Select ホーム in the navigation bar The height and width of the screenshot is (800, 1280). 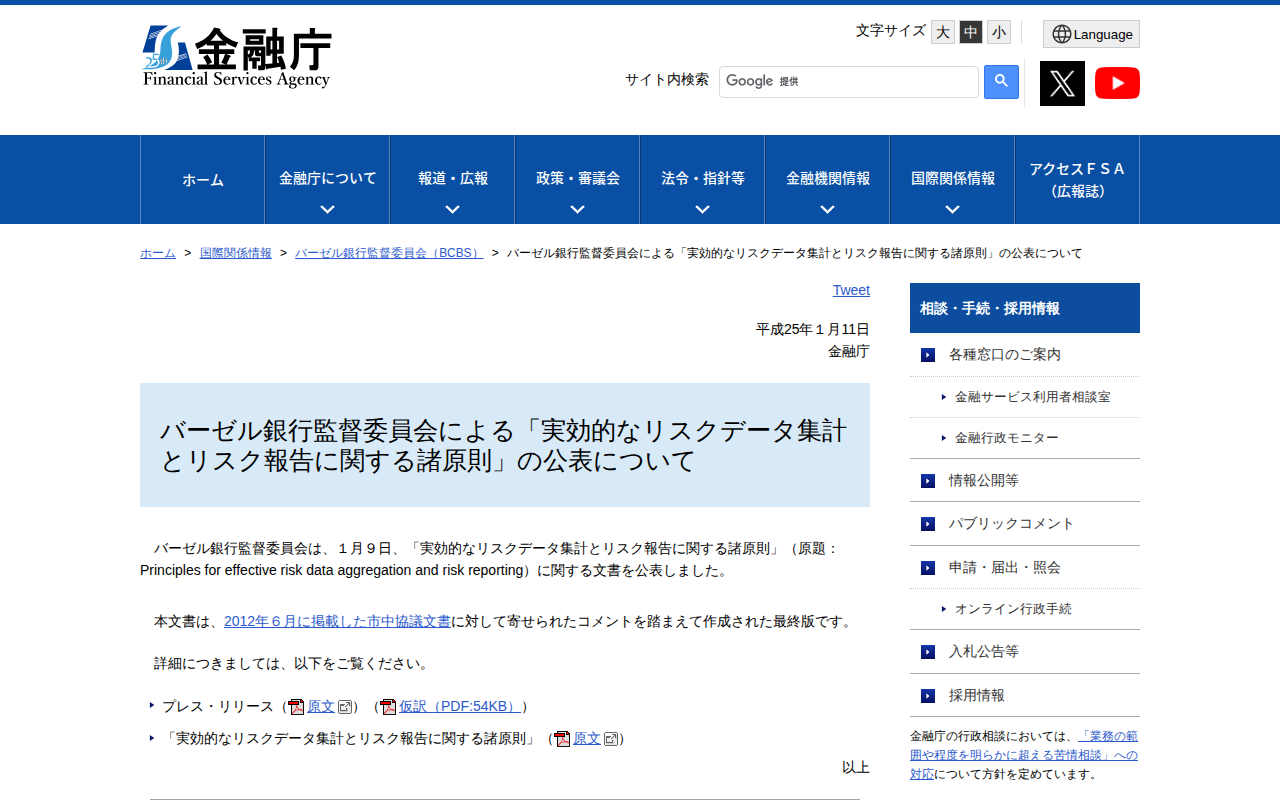pyautogui.click(x=202, y=179)
